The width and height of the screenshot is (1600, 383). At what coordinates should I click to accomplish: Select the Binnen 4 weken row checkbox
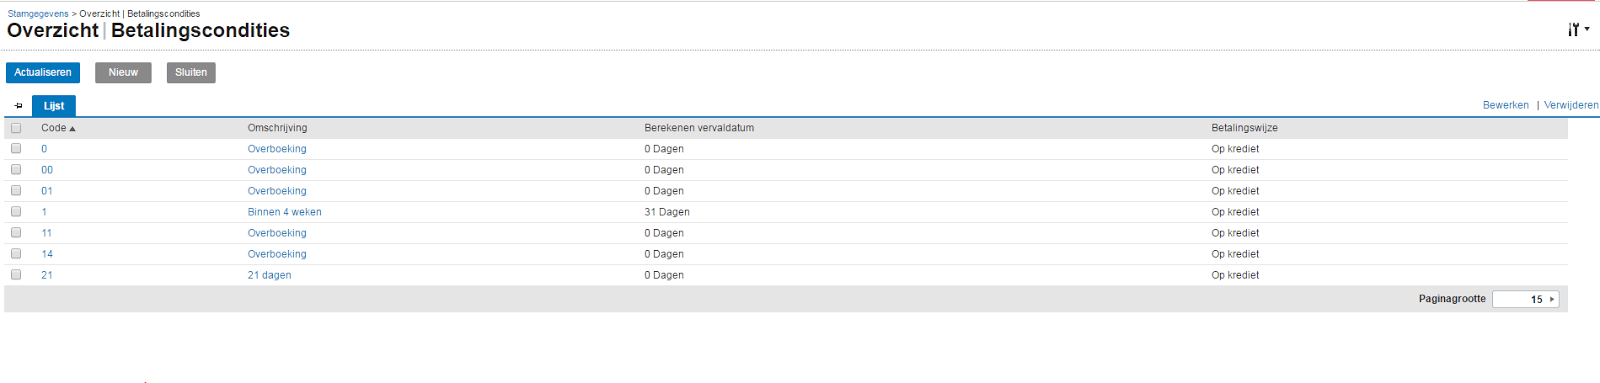click(16, 211)
